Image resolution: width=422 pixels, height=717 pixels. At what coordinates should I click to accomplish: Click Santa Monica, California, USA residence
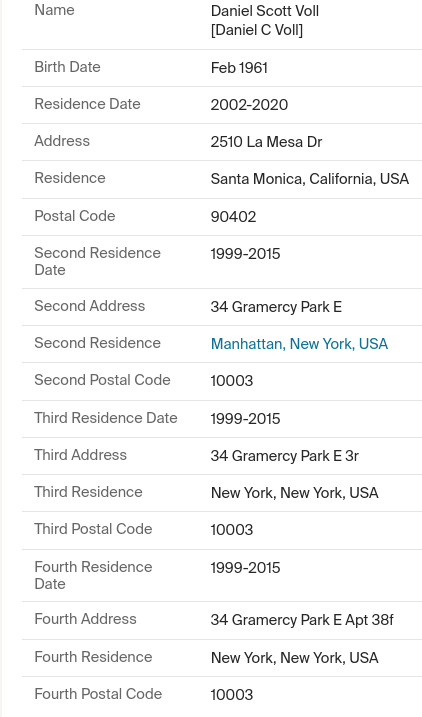tap(310, 179)
